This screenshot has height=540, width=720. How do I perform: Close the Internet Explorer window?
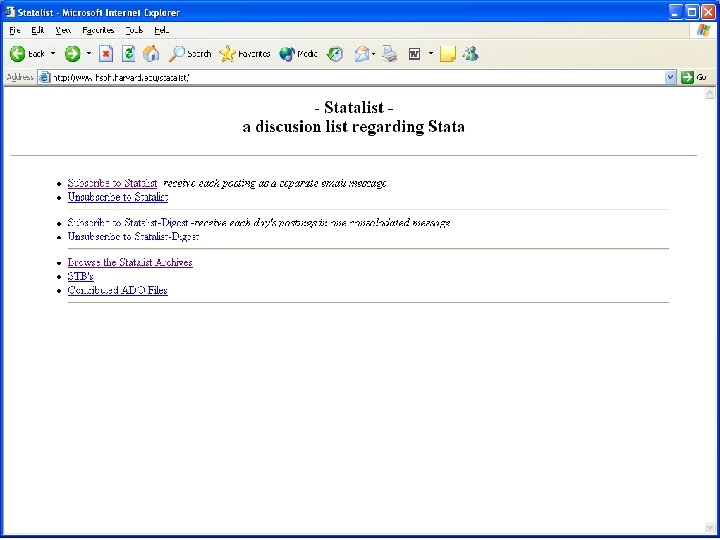coord(708,12)
